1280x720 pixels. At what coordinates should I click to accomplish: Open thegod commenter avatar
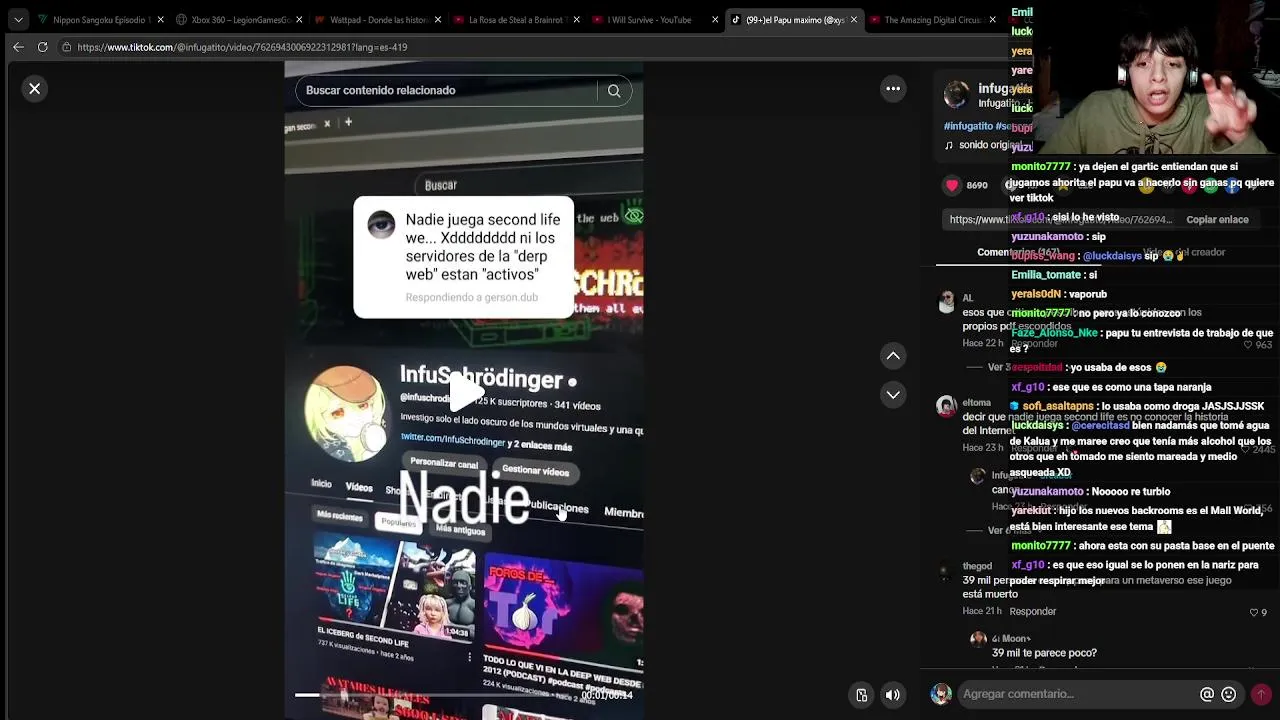tap(946, 572)
